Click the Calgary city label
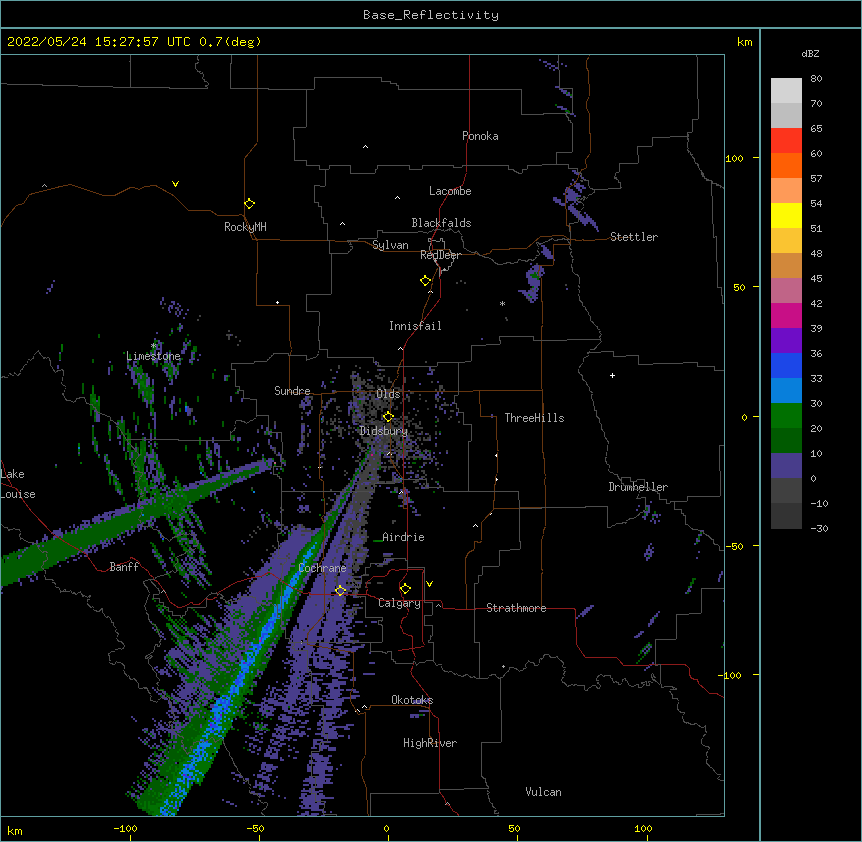862x842 pixels. (x=400, y=603)
